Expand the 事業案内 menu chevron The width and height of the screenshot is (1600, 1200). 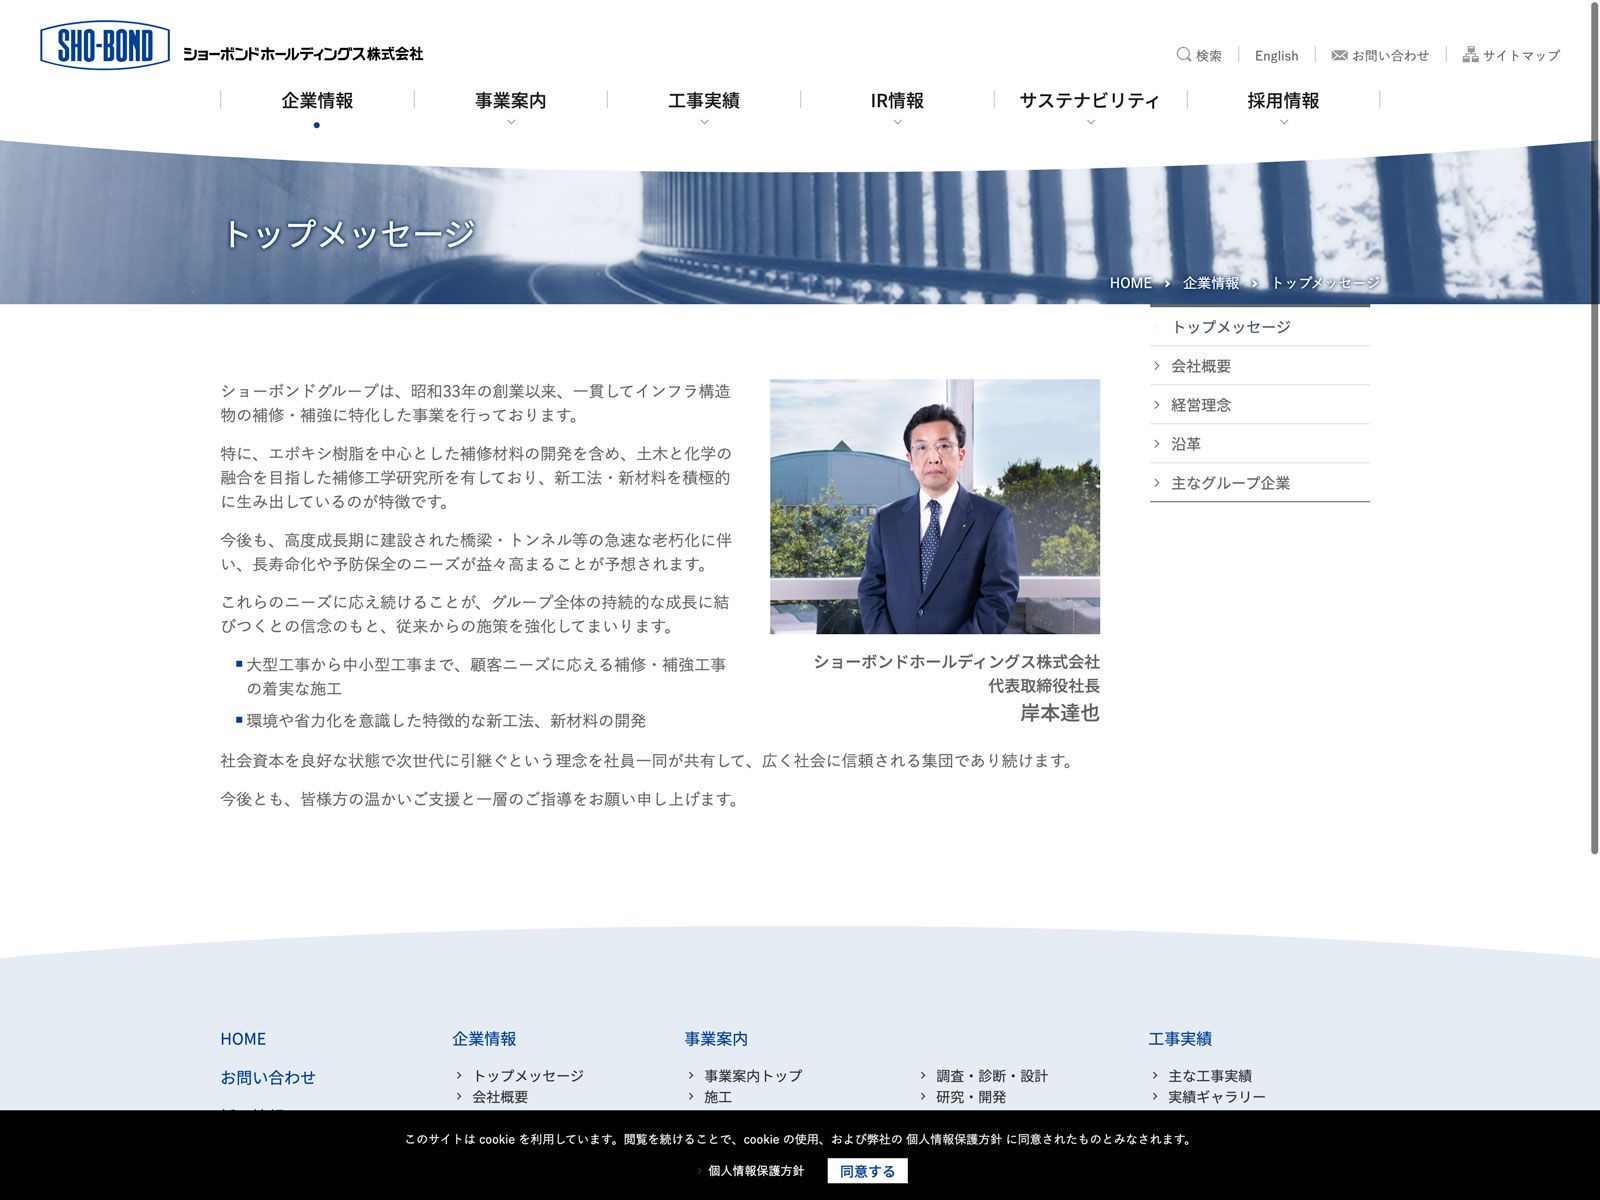[511, 122]
